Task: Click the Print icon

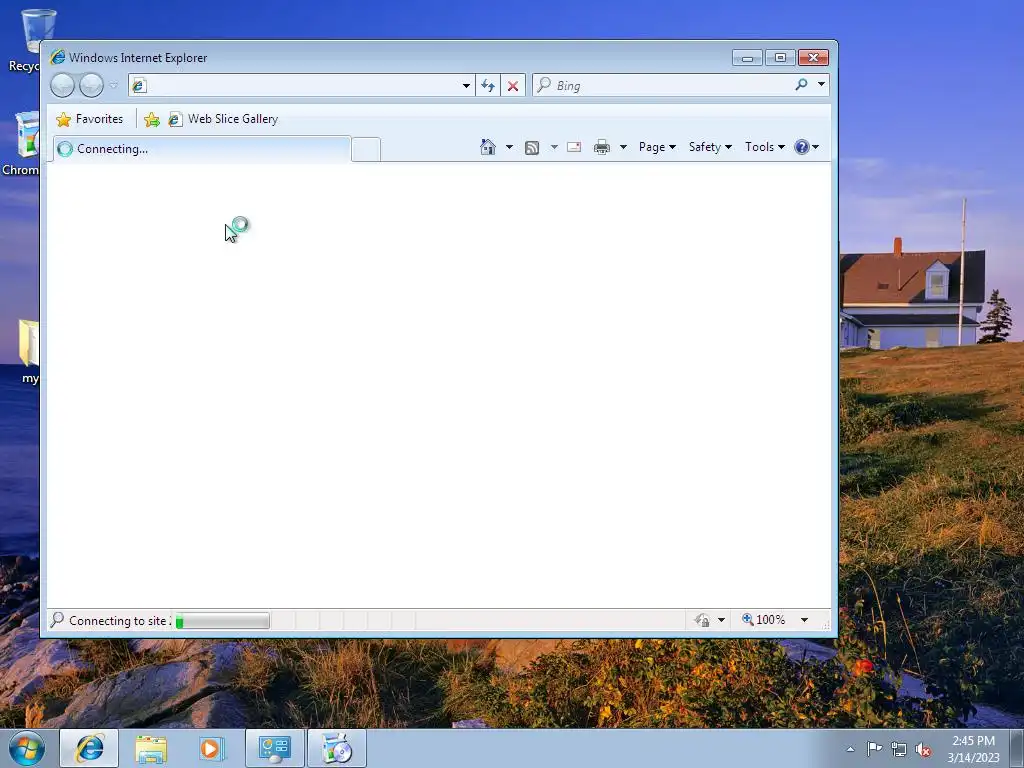Action: (x=601, y=147)
